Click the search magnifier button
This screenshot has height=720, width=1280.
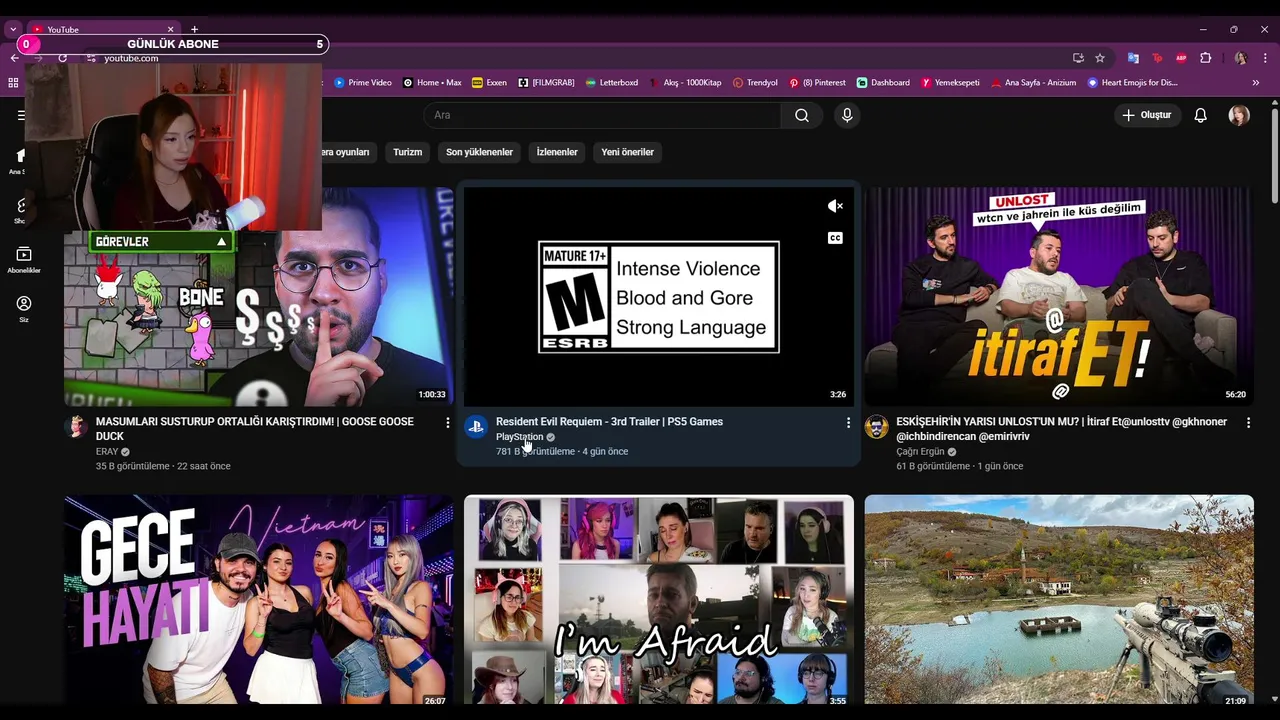[x=802, y=115]
